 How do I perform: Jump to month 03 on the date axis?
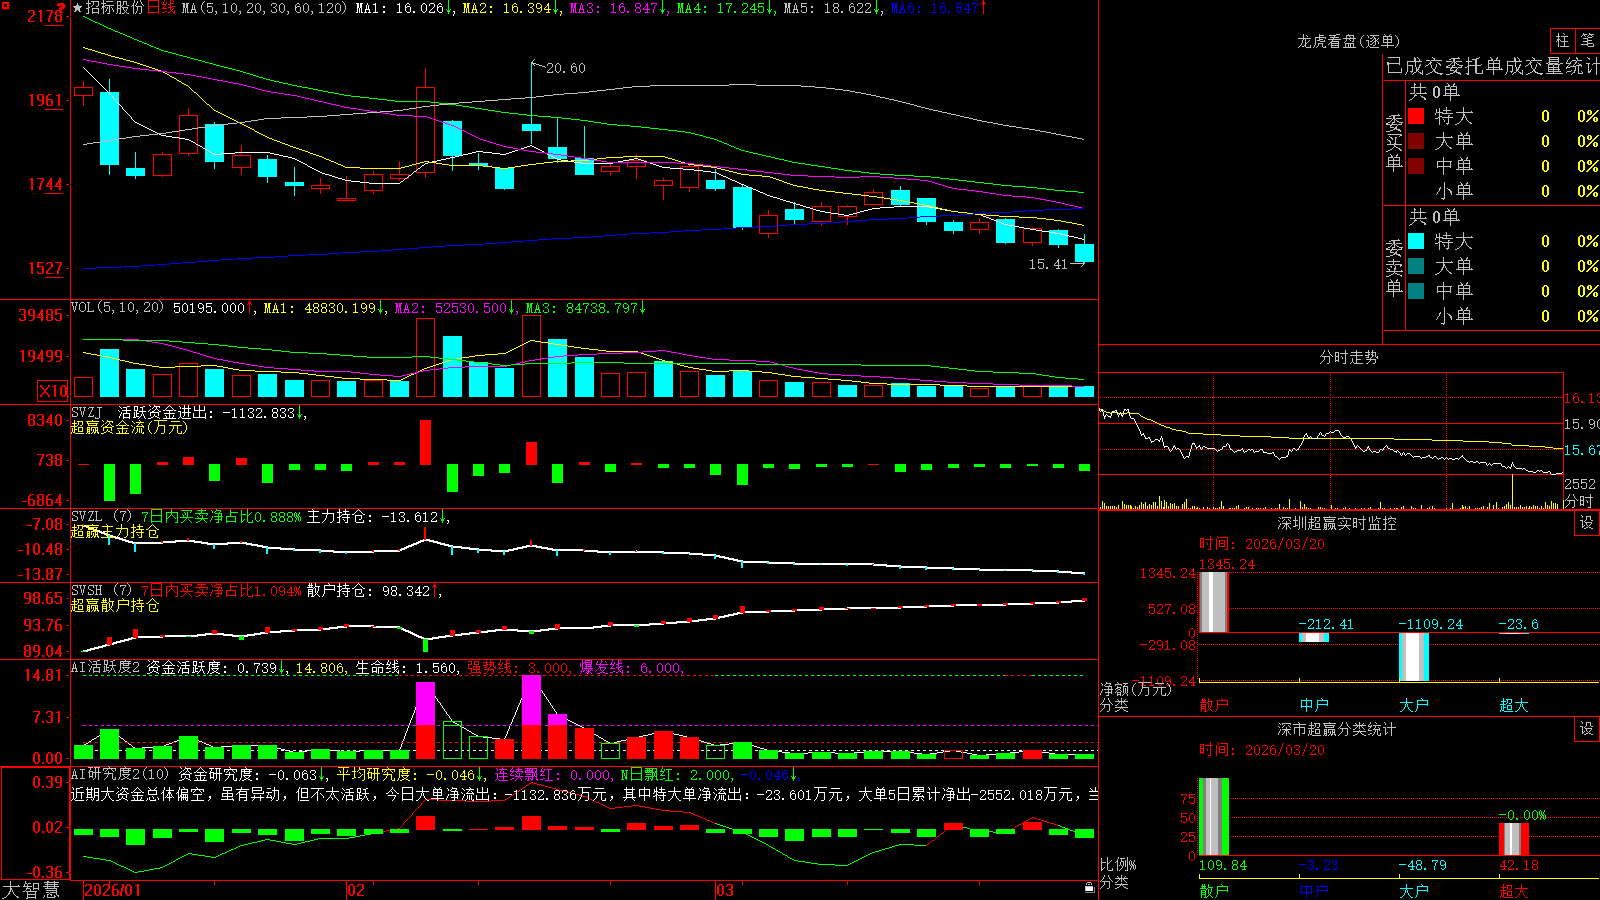pos(725,890)
